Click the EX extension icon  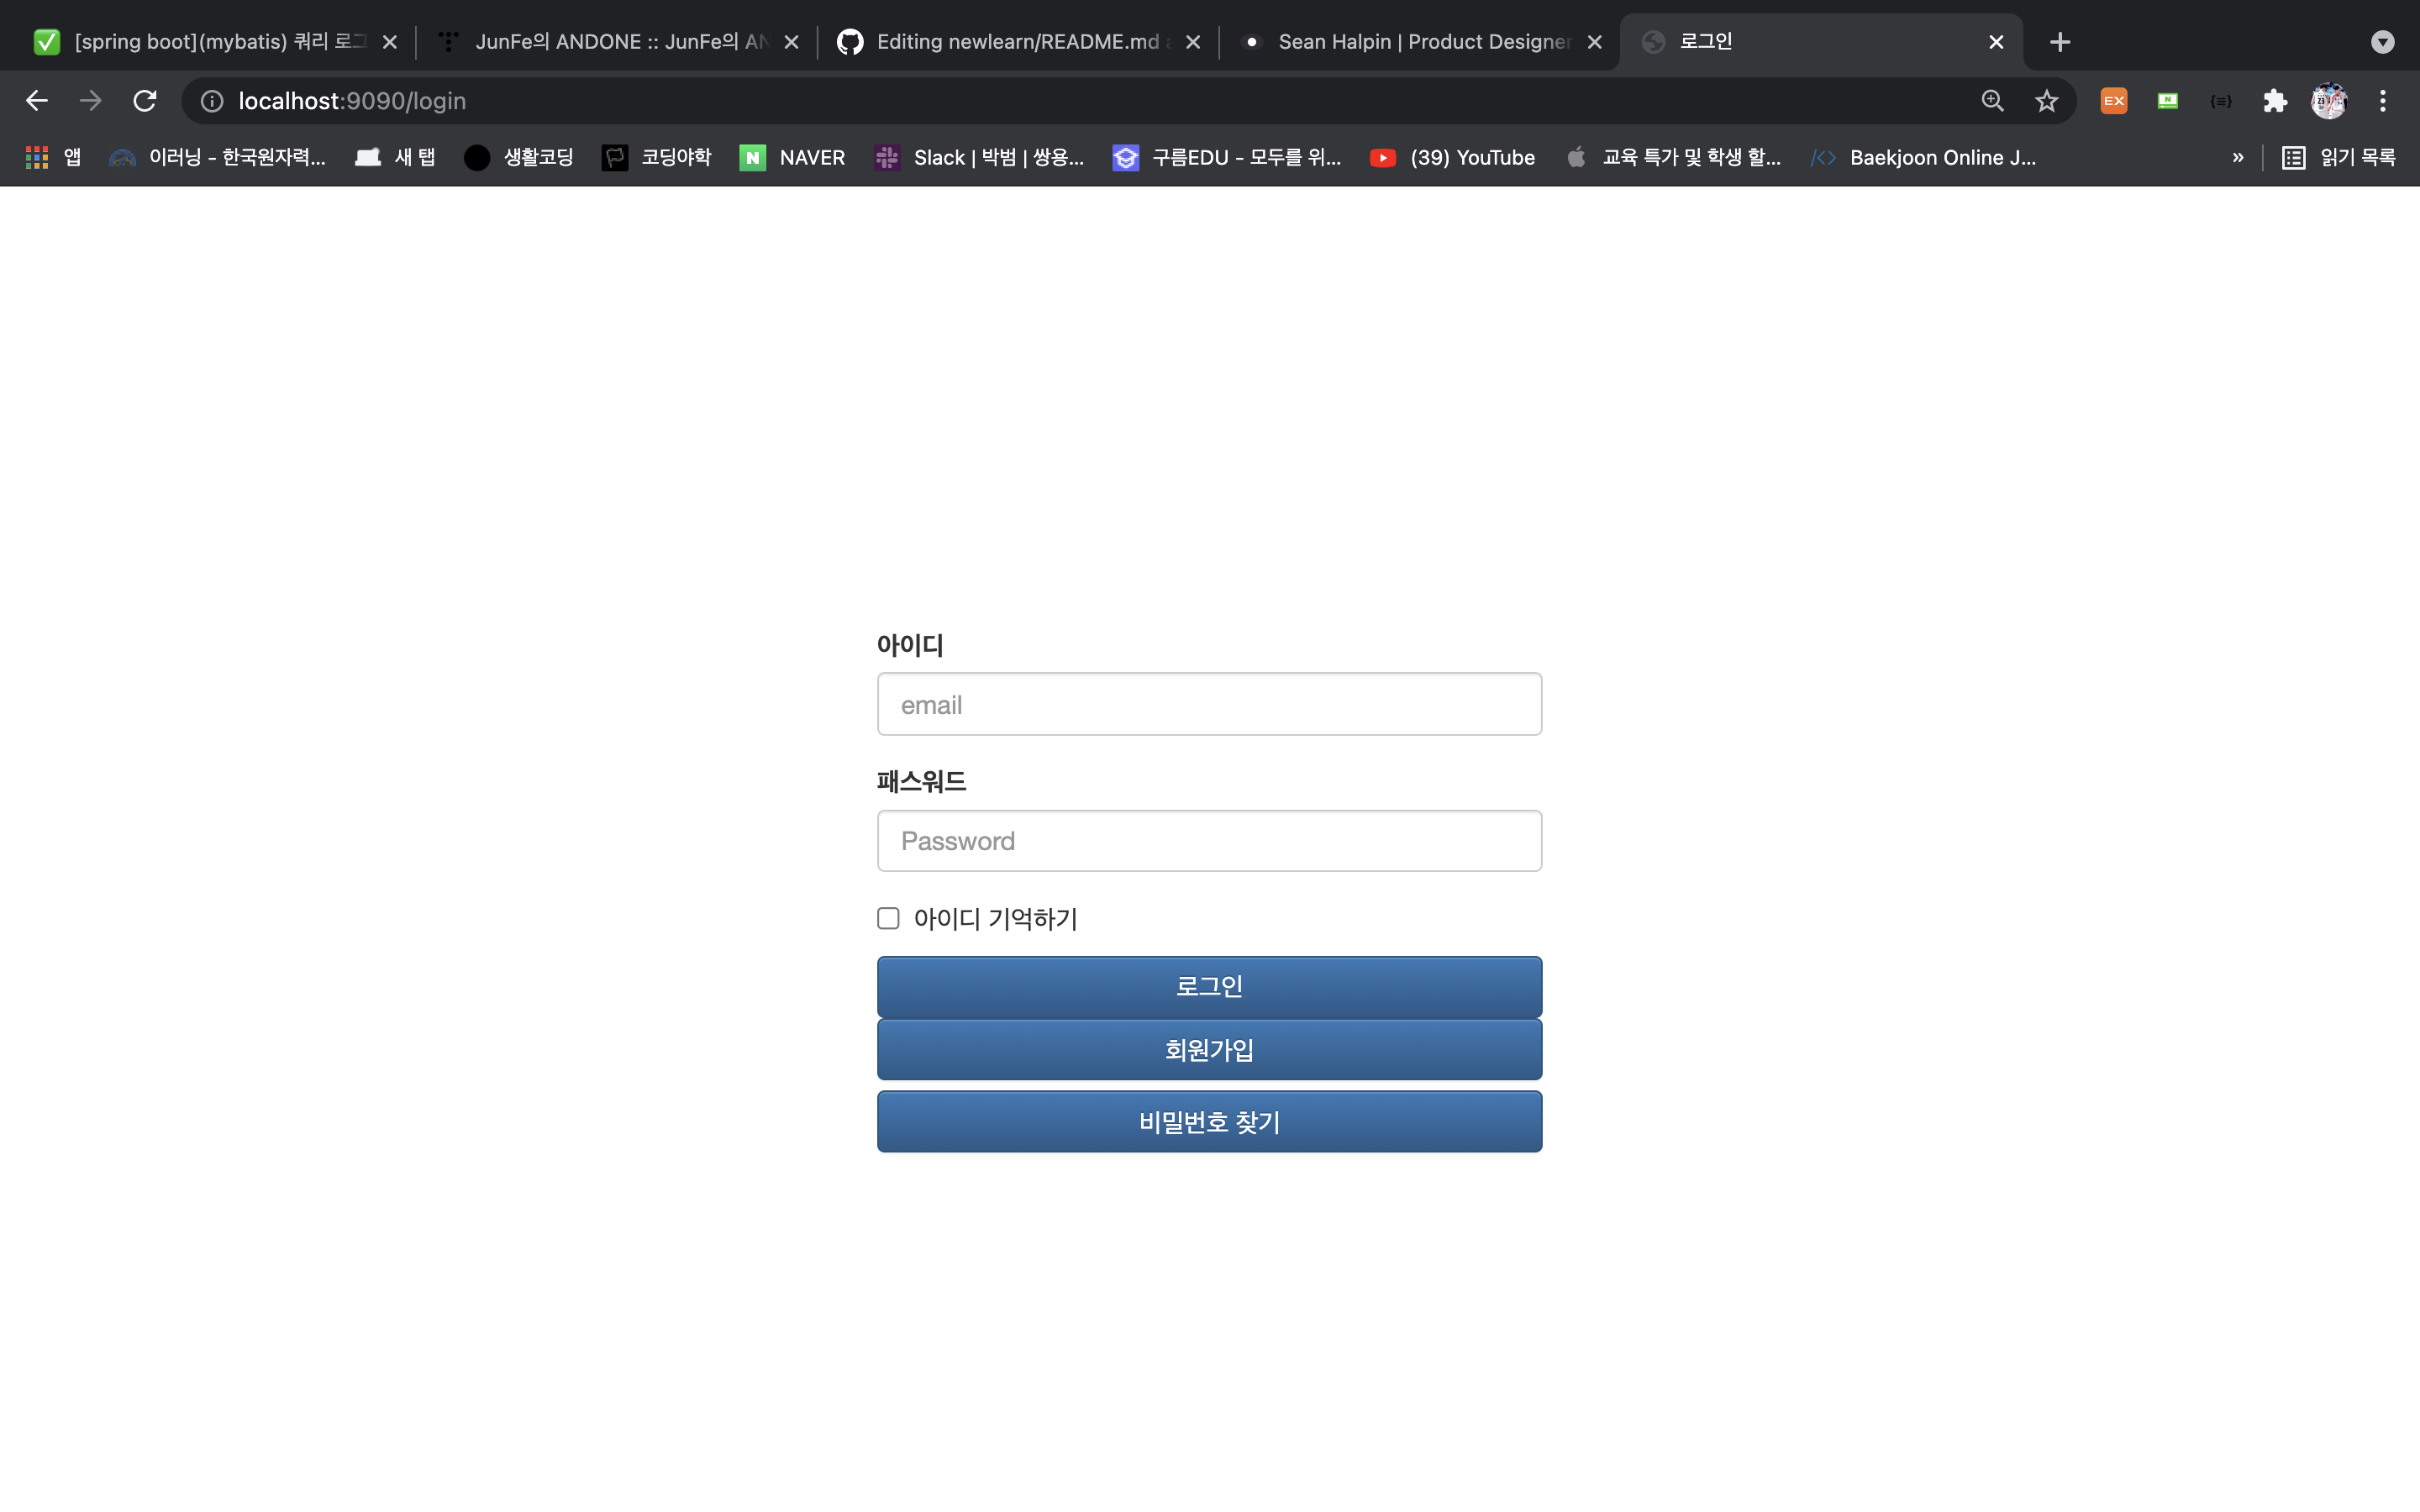2113,100
